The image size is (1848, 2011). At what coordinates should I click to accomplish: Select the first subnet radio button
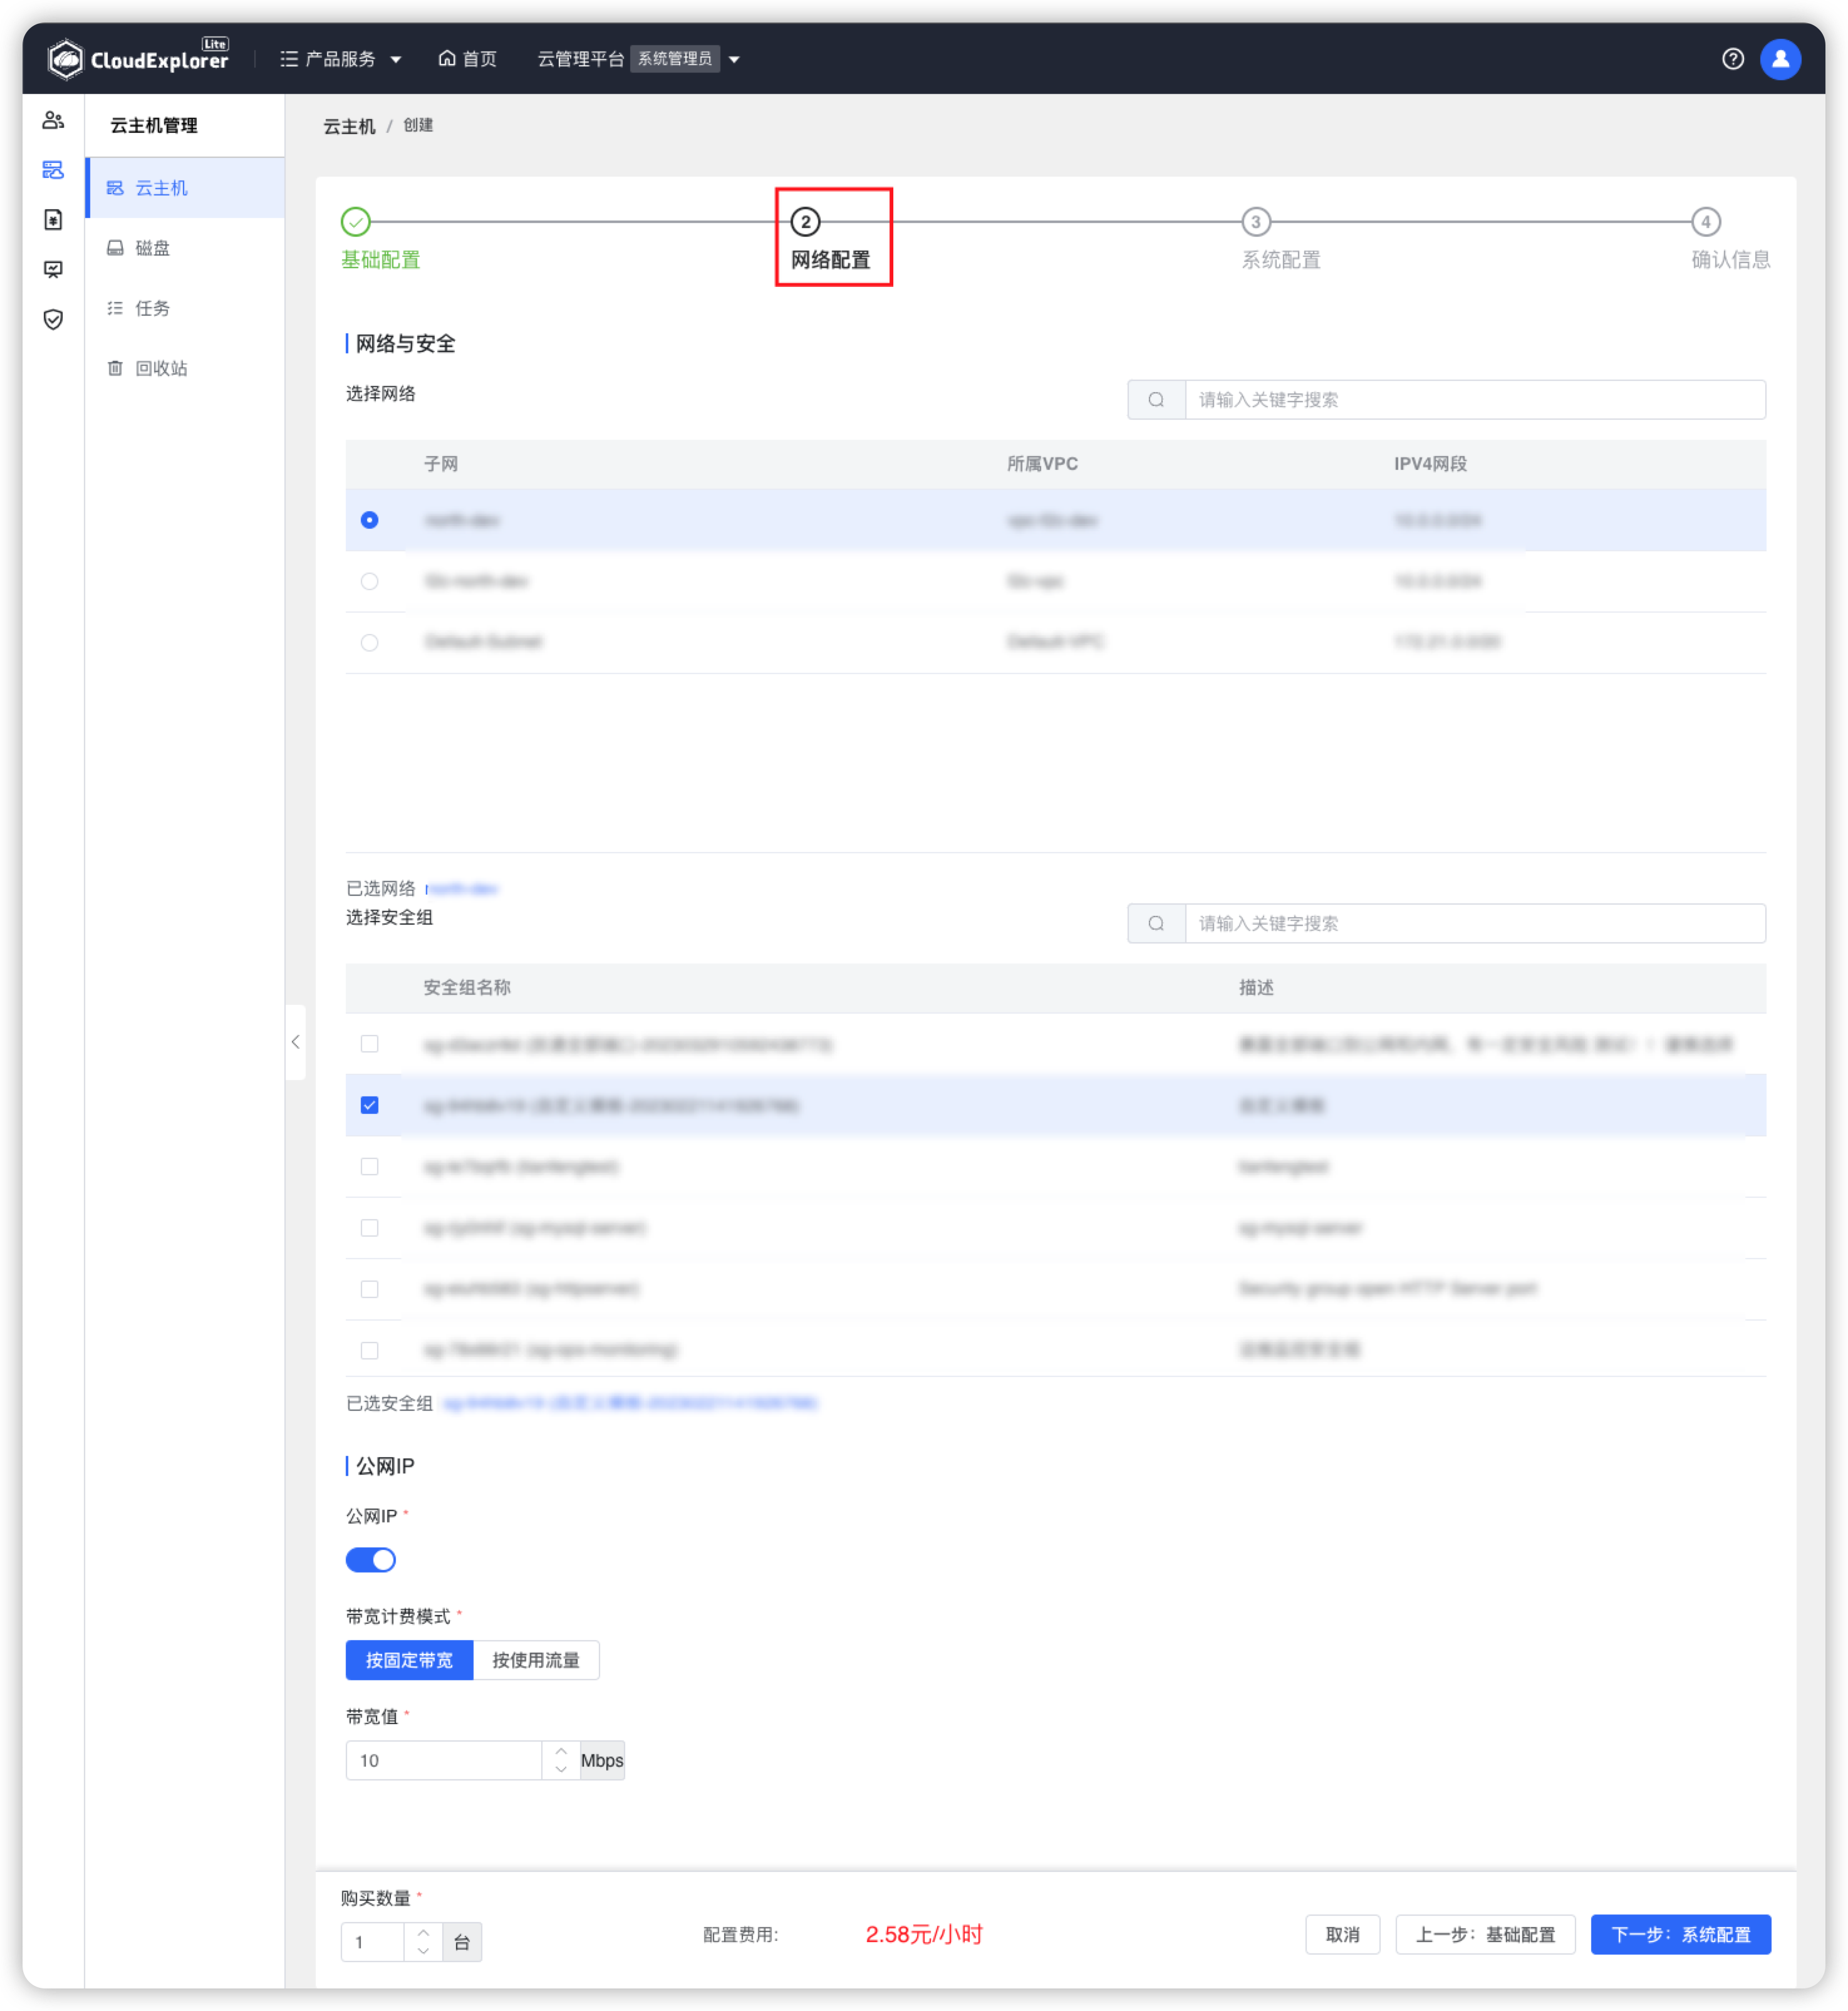(369, 520)
